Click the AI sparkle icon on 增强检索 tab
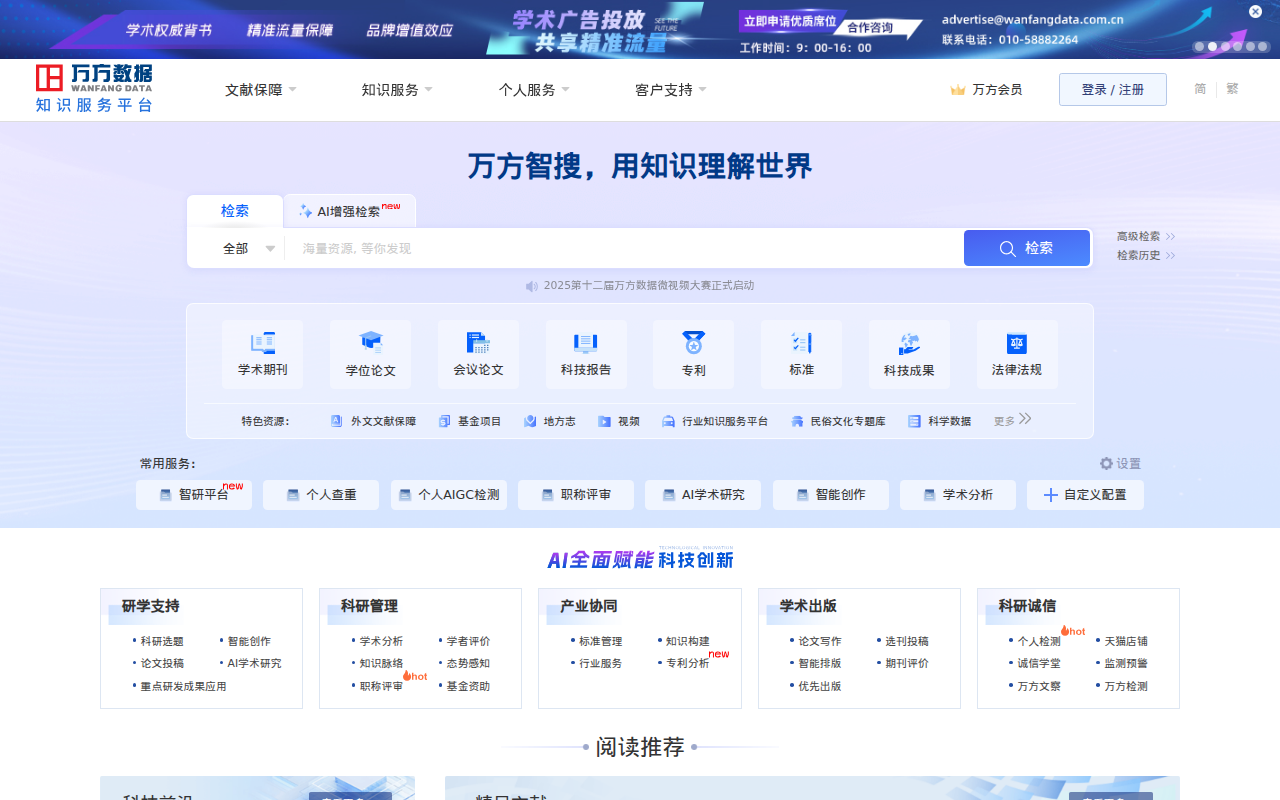Image resolution: width=1280 pixels, height=800 pixels. [x=305, y=211]
